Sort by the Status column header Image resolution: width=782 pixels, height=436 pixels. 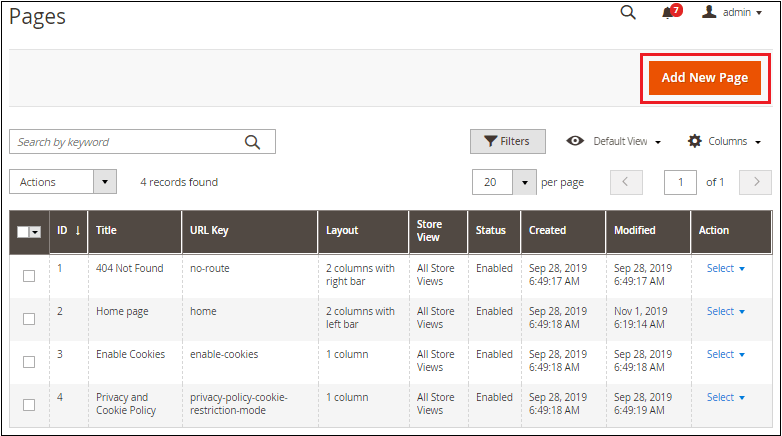(x=494, y=231)
